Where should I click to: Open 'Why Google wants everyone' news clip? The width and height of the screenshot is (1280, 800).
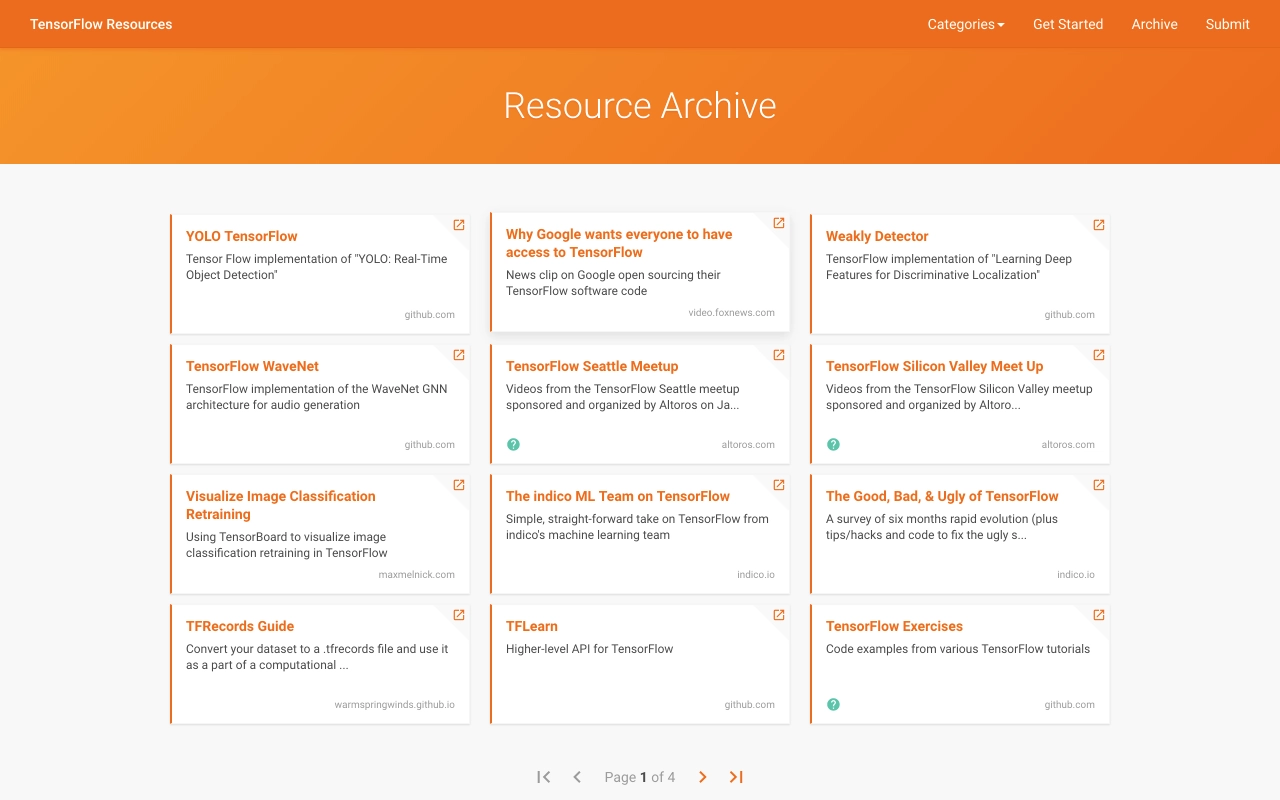[x=619, y=243]
